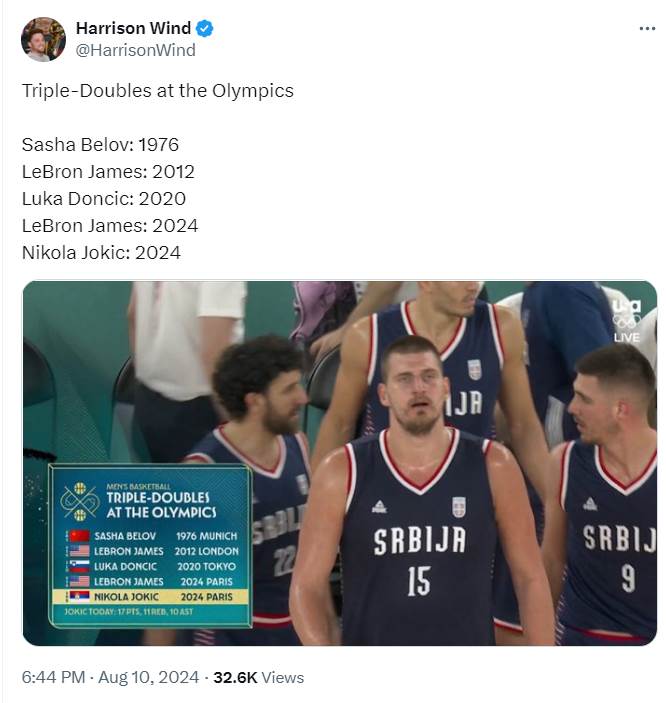Open the @HarrisonWind handle link
Image resolution: width=666 pixels, height=703 pixels.
(x=135, y=50)
